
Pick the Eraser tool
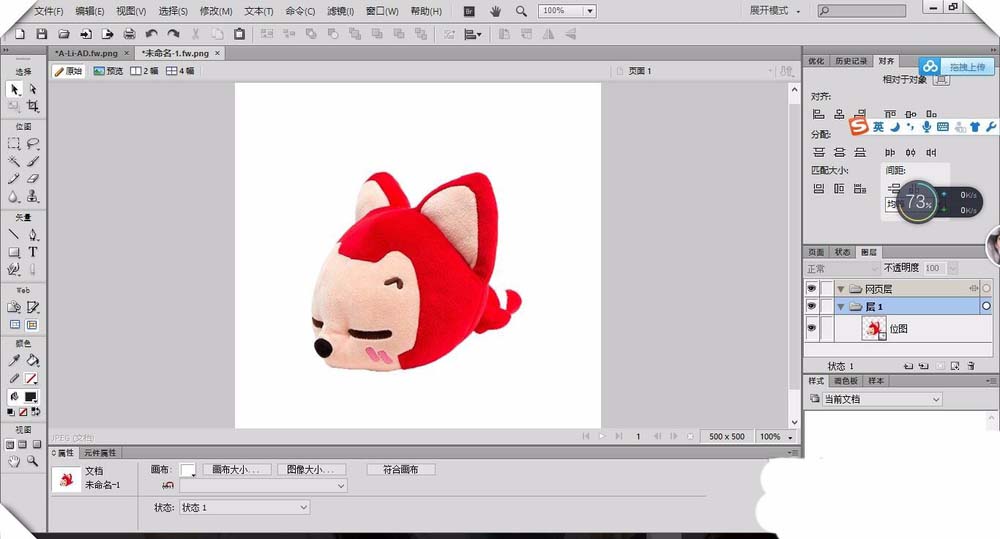pyautogui.click(x=32, y=179)
